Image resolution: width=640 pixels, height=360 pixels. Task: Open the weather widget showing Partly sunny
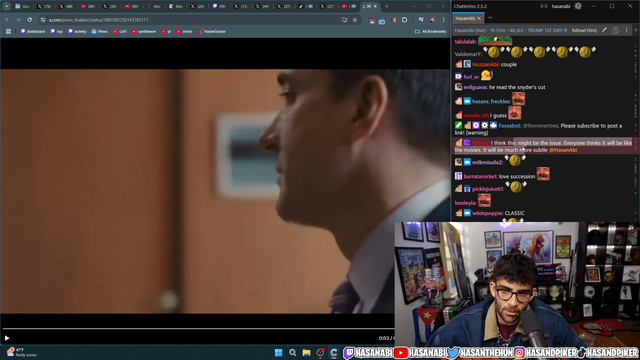[x=21, y=352]
